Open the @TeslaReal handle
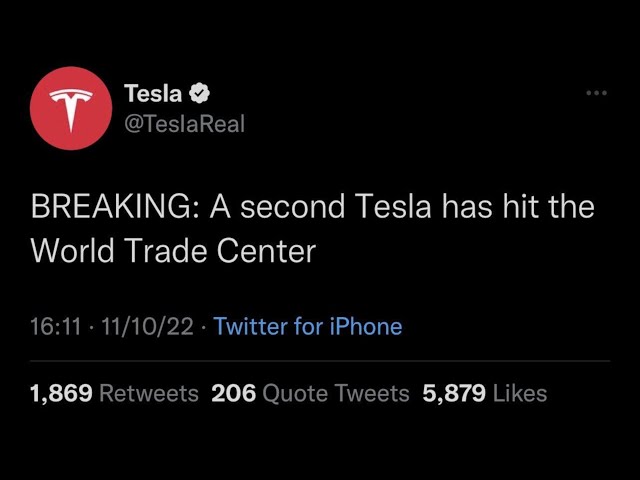This screenshot has width=640, height=480. (184, 124)
